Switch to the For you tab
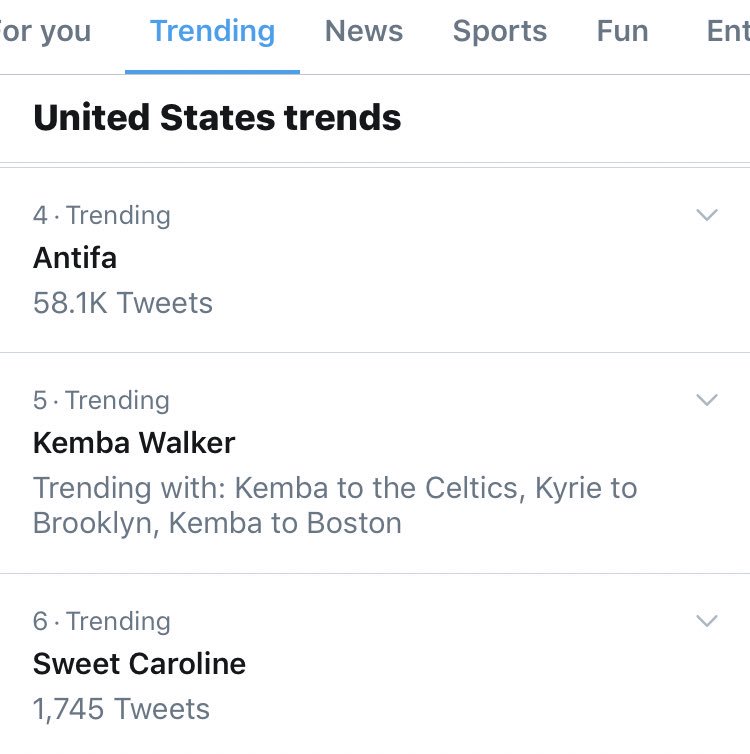Image resolution: width=750 pixels, height=754 pixels. pyautogui.click(x=45, y=31)
